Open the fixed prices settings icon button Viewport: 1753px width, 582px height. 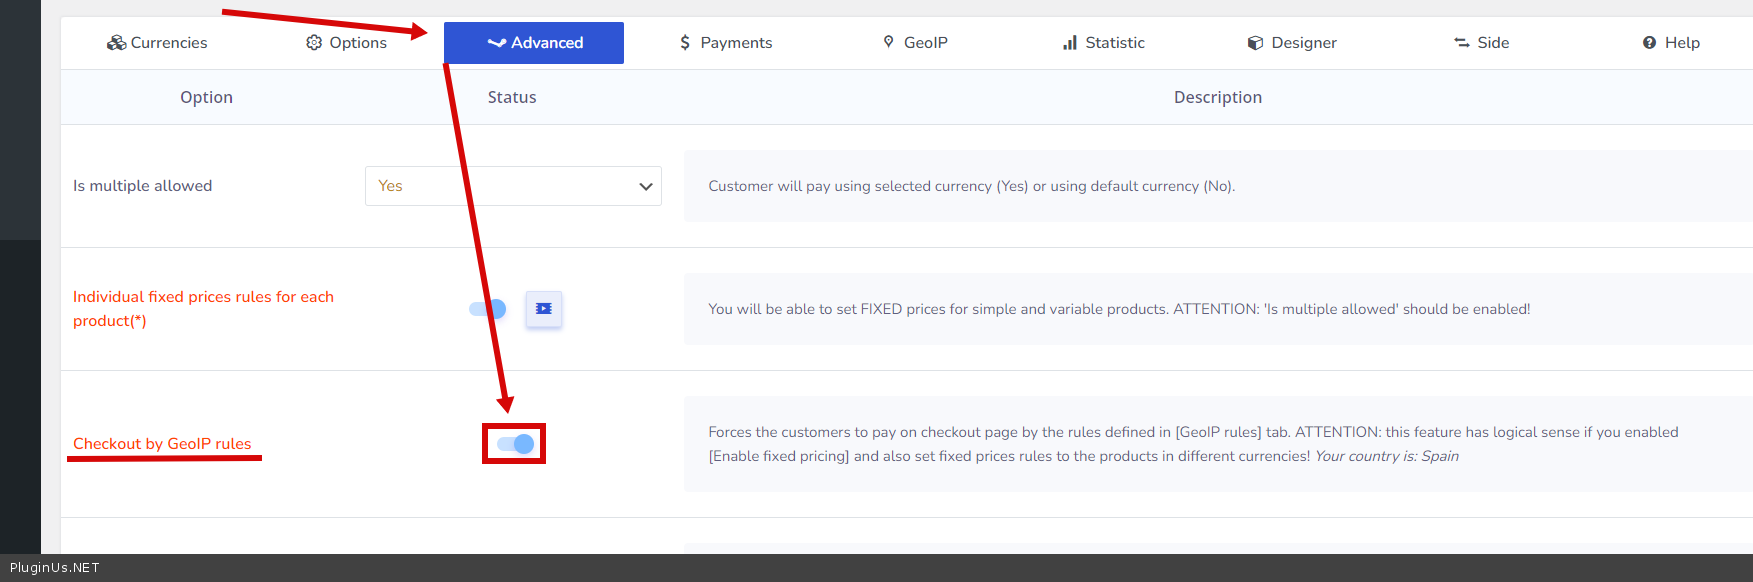click(x=543, y=309)
